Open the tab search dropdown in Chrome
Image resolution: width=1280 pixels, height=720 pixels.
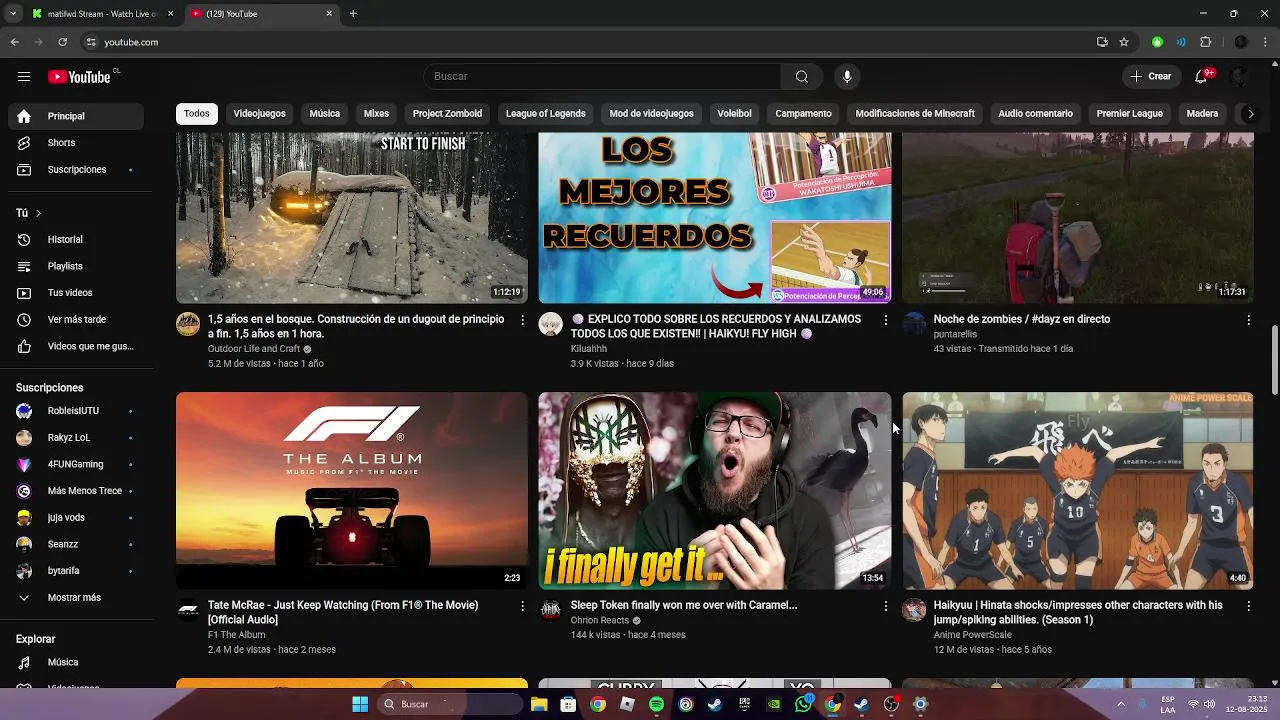13,14
